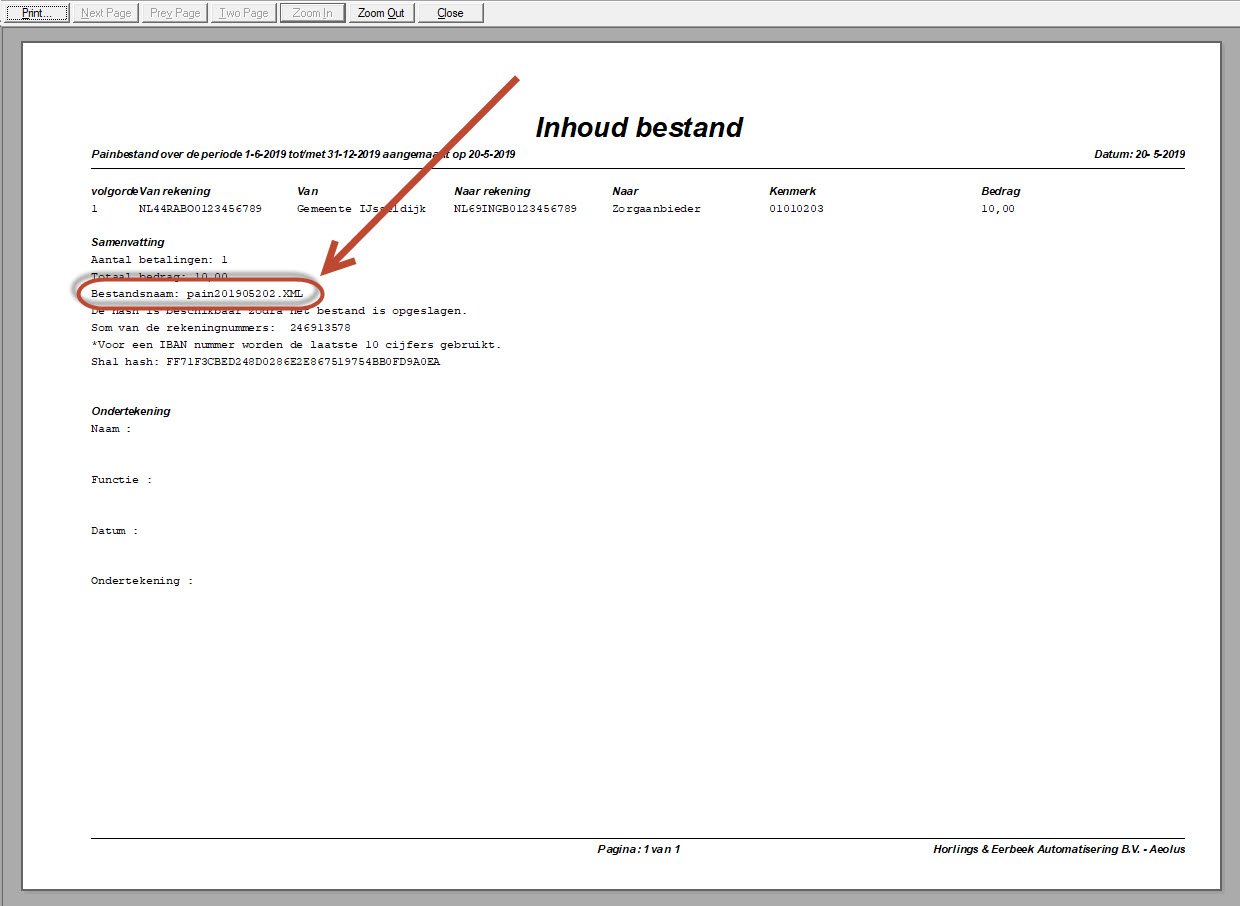Select destination IBAN NL69INGB0123456789
This screenshot has height=906, width=1240.
pos(515,209)
